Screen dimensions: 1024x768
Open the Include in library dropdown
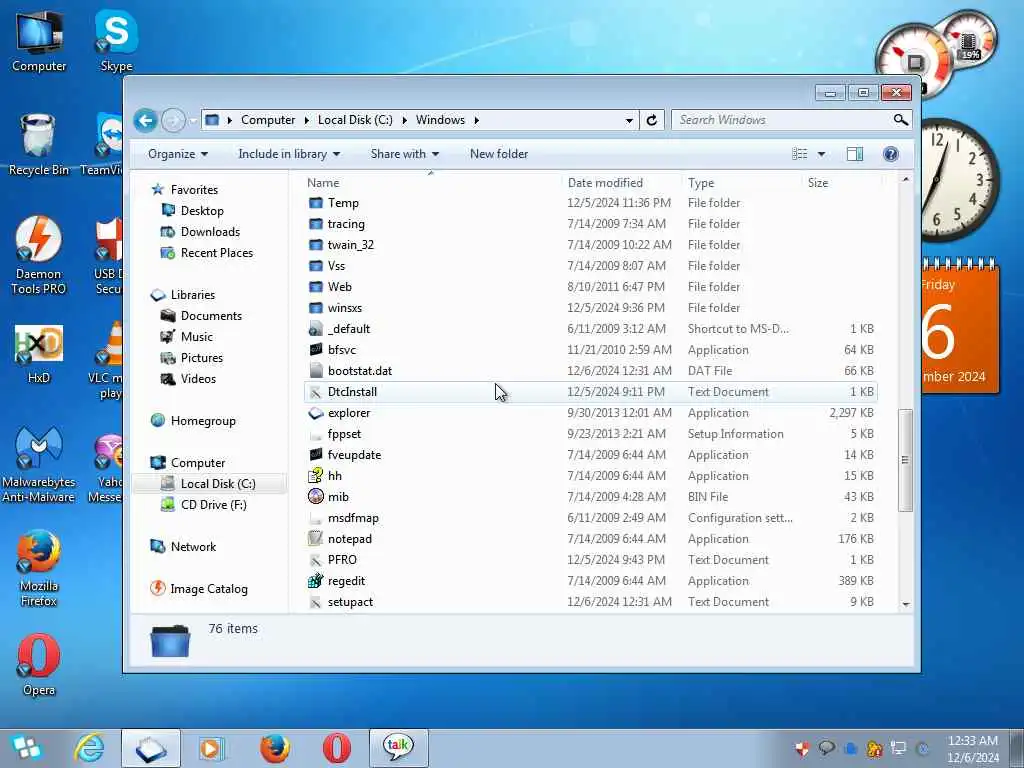tap(289, 154)
